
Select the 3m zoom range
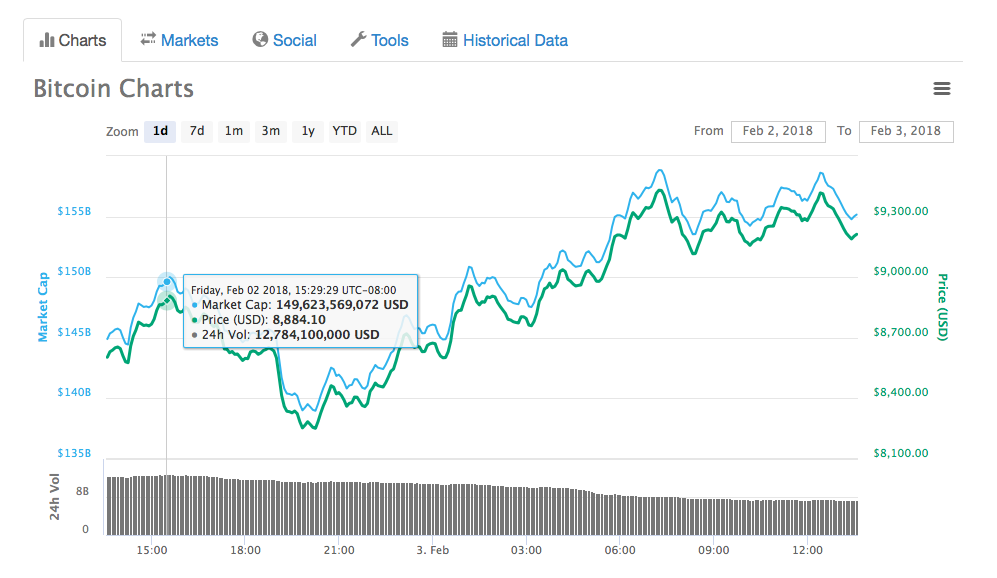click(269, 131)
